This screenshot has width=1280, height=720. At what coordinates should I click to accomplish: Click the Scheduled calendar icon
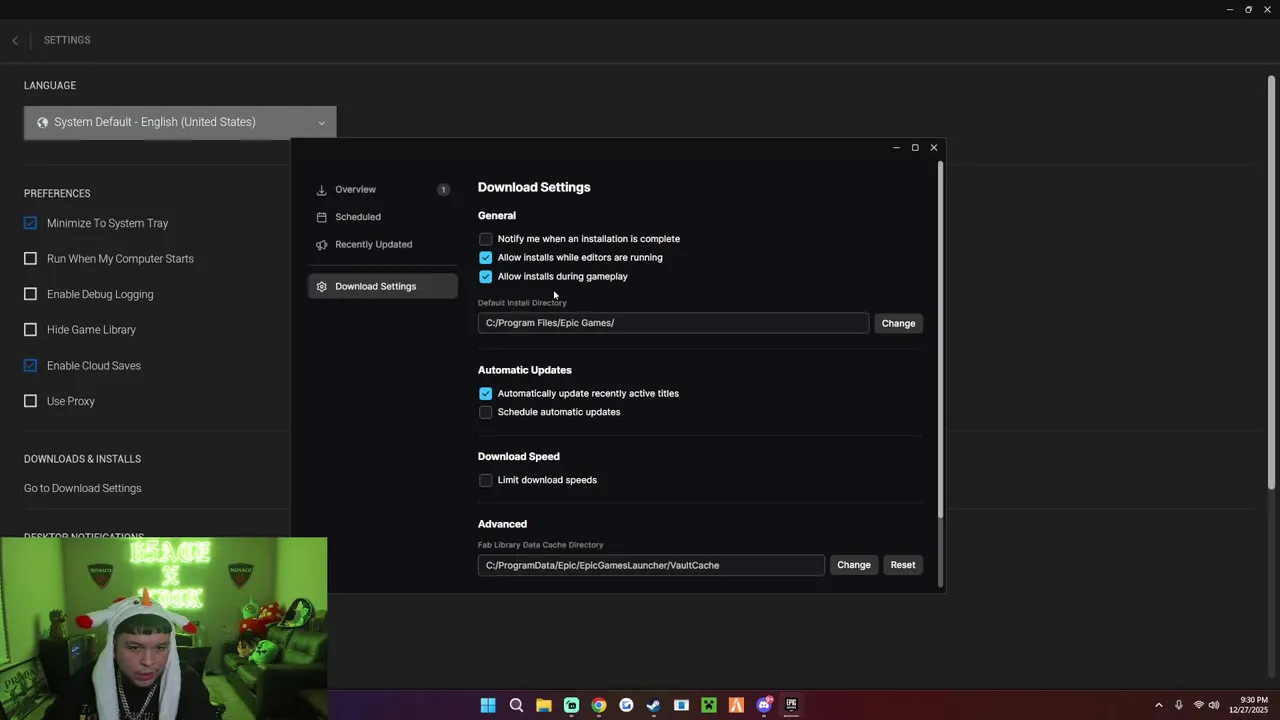(321, 217)
